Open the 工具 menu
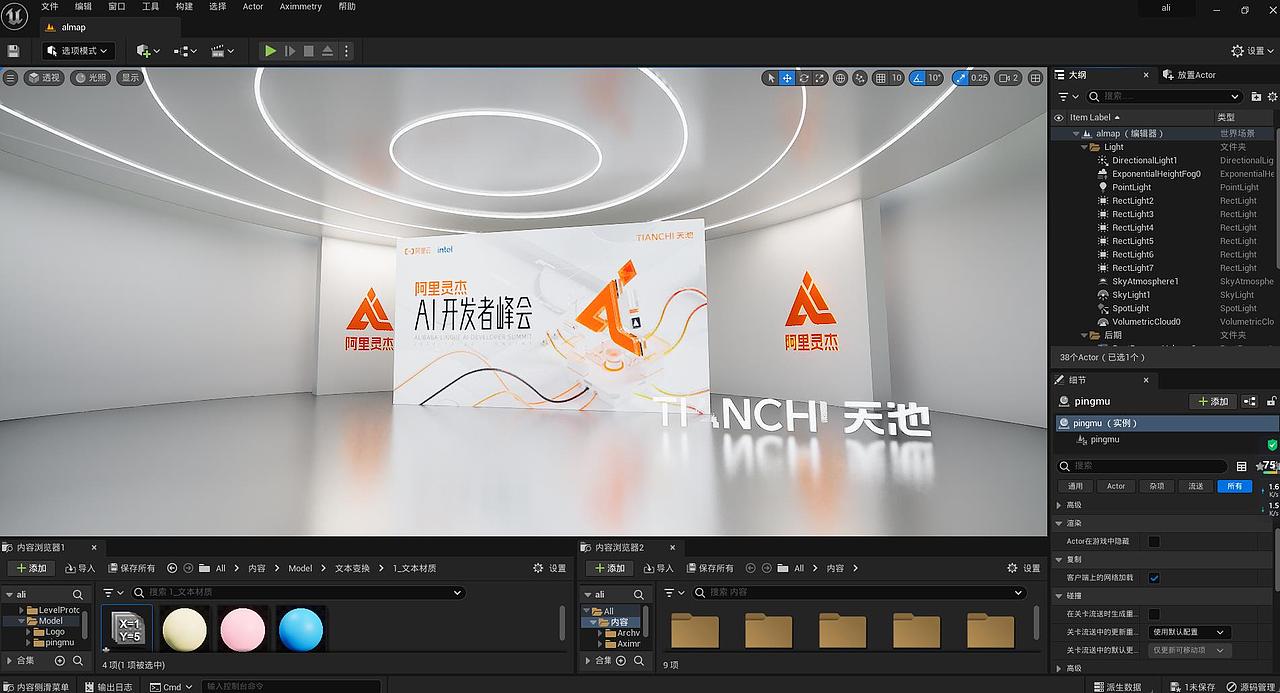This screenshot has width=1280, height=693. click(150, 6)
